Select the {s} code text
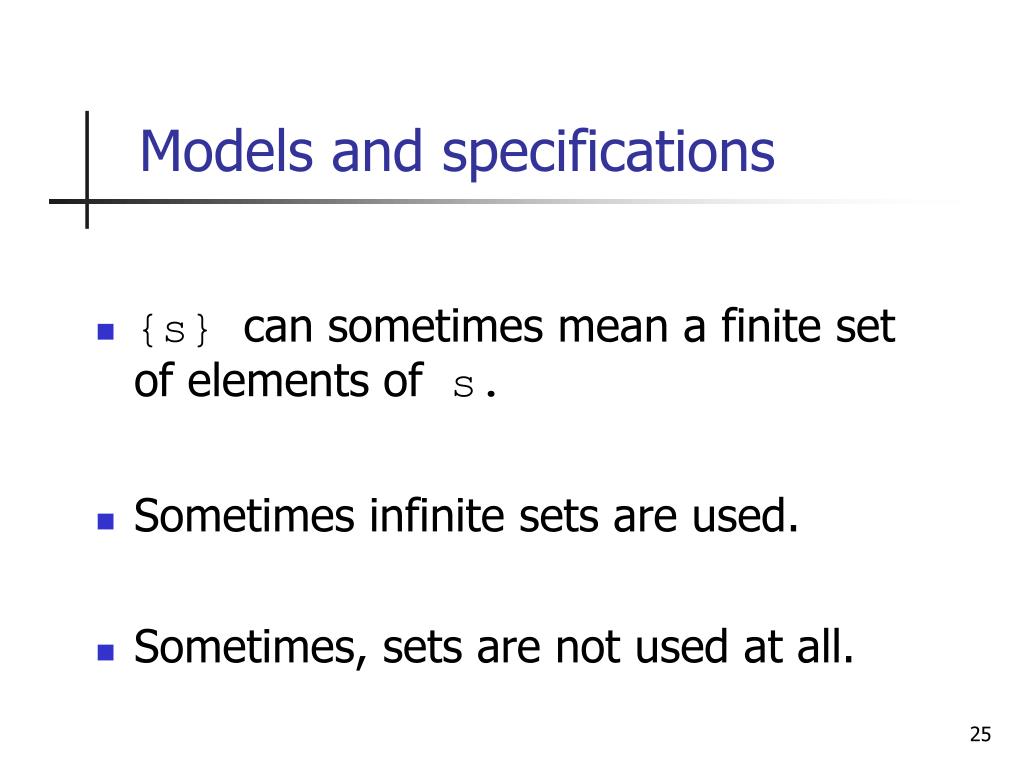This screenshot has height=768, width=1024. pos(174,330)
